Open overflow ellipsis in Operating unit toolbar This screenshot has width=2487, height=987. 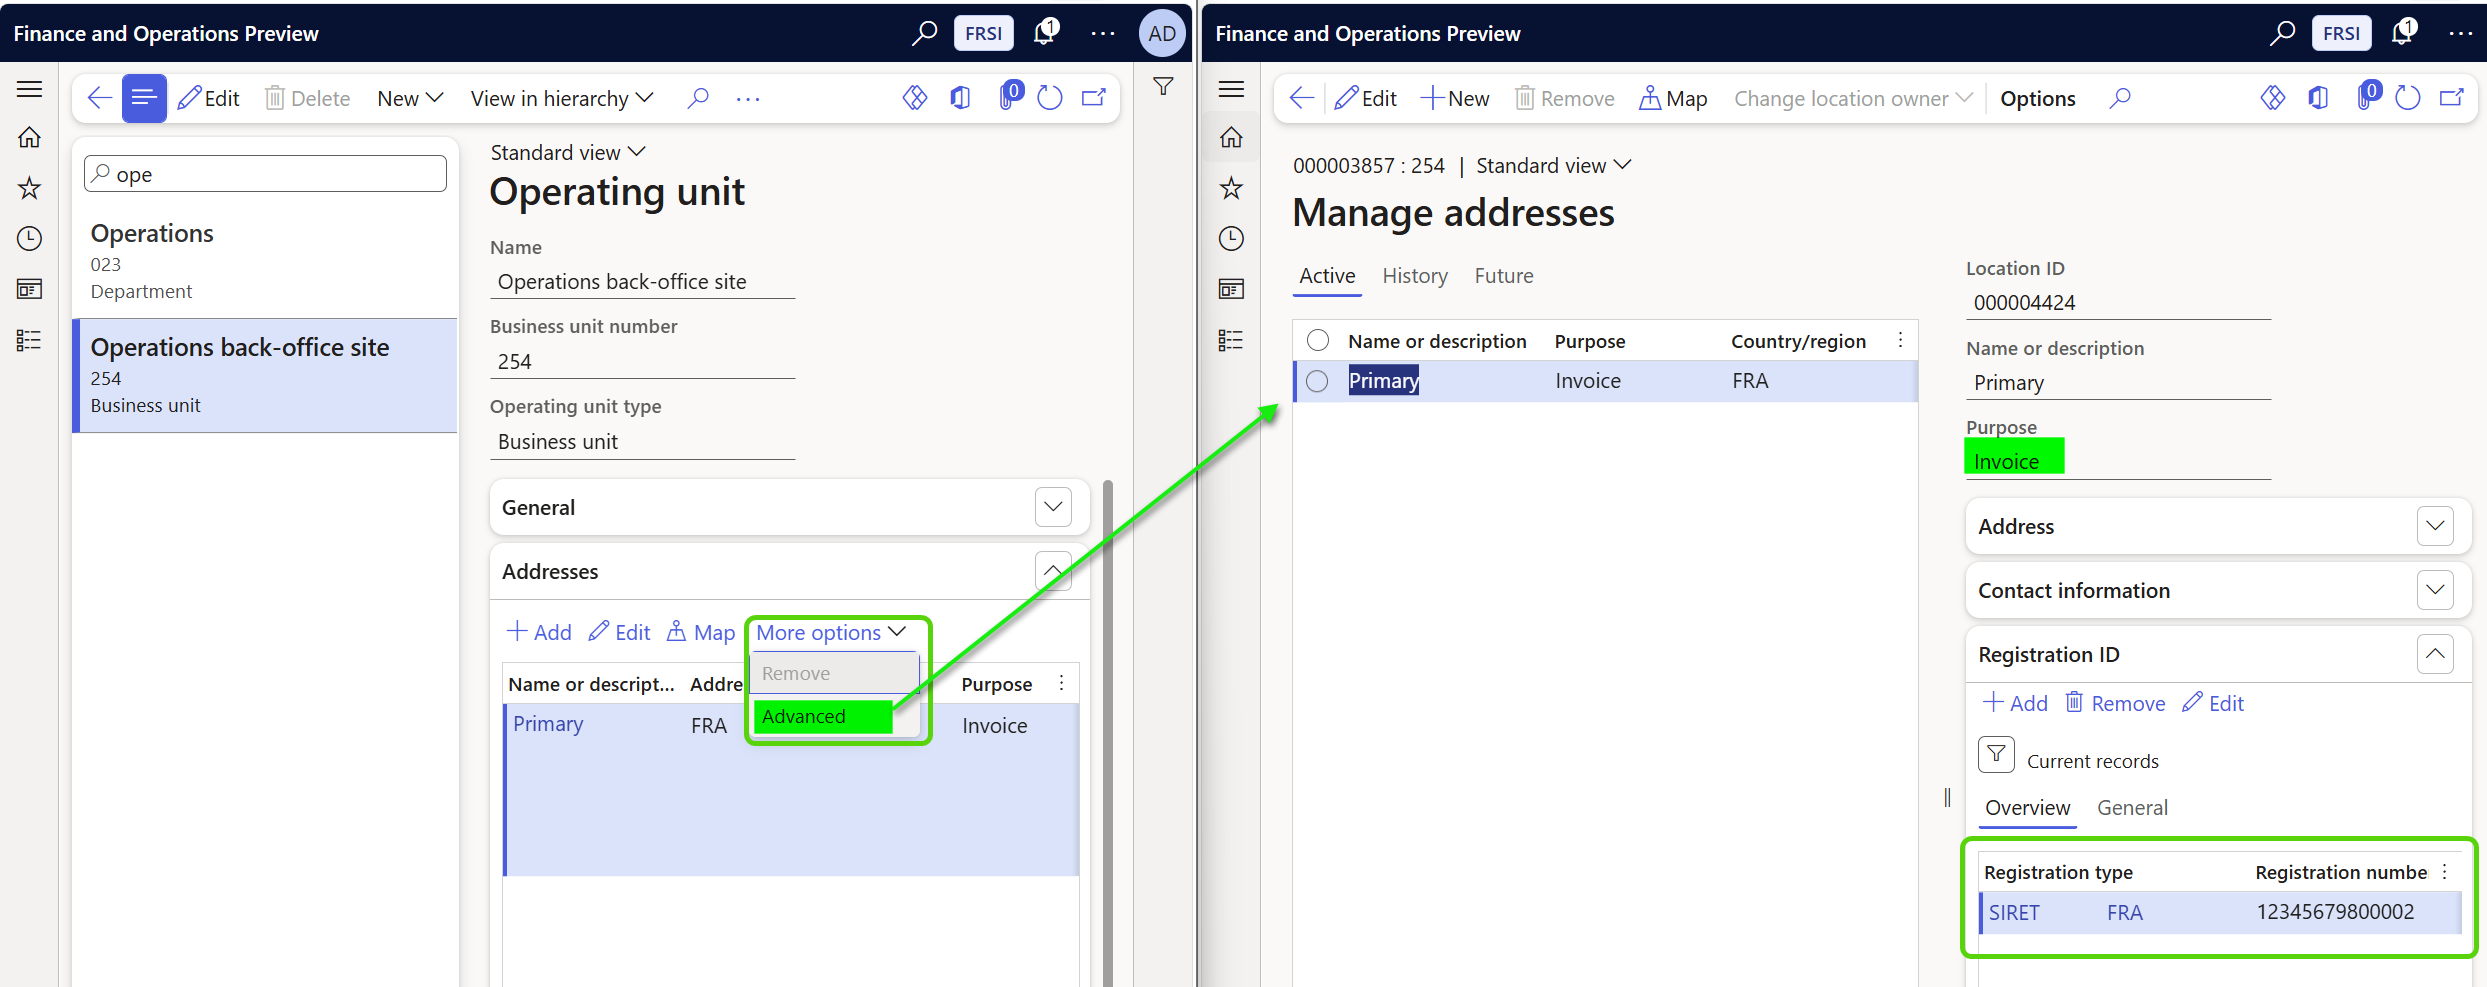(x=748, y=98)
